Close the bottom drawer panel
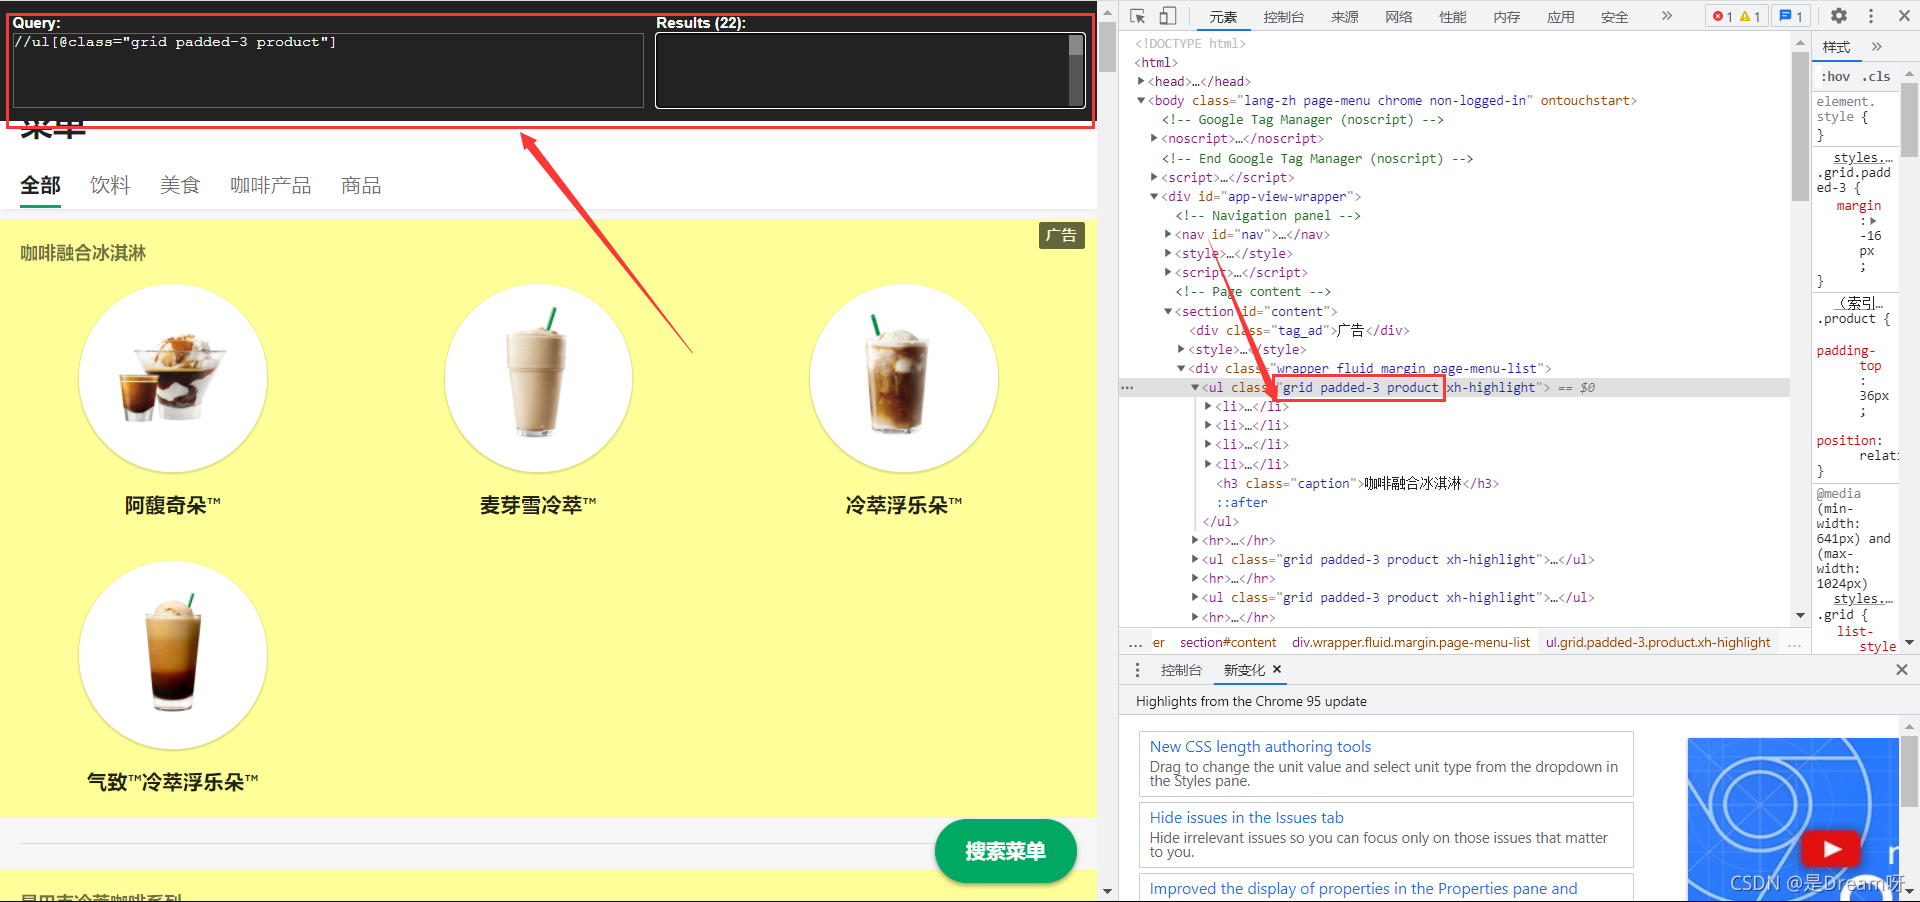 coord(1902,670)
